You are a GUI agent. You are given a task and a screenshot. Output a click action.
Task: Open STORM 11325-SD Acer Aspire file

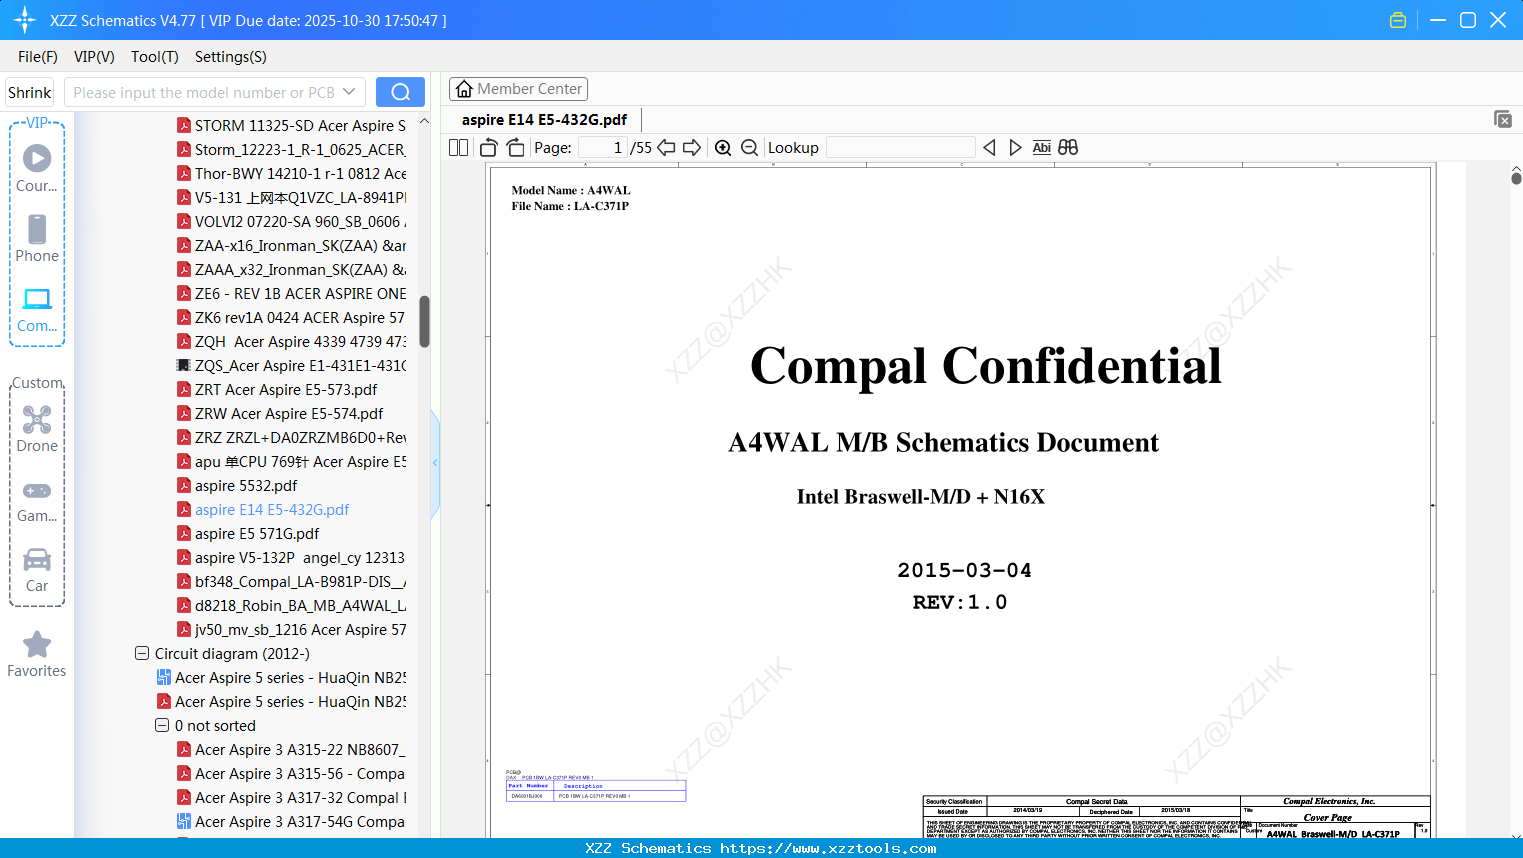tap(291, 126)
